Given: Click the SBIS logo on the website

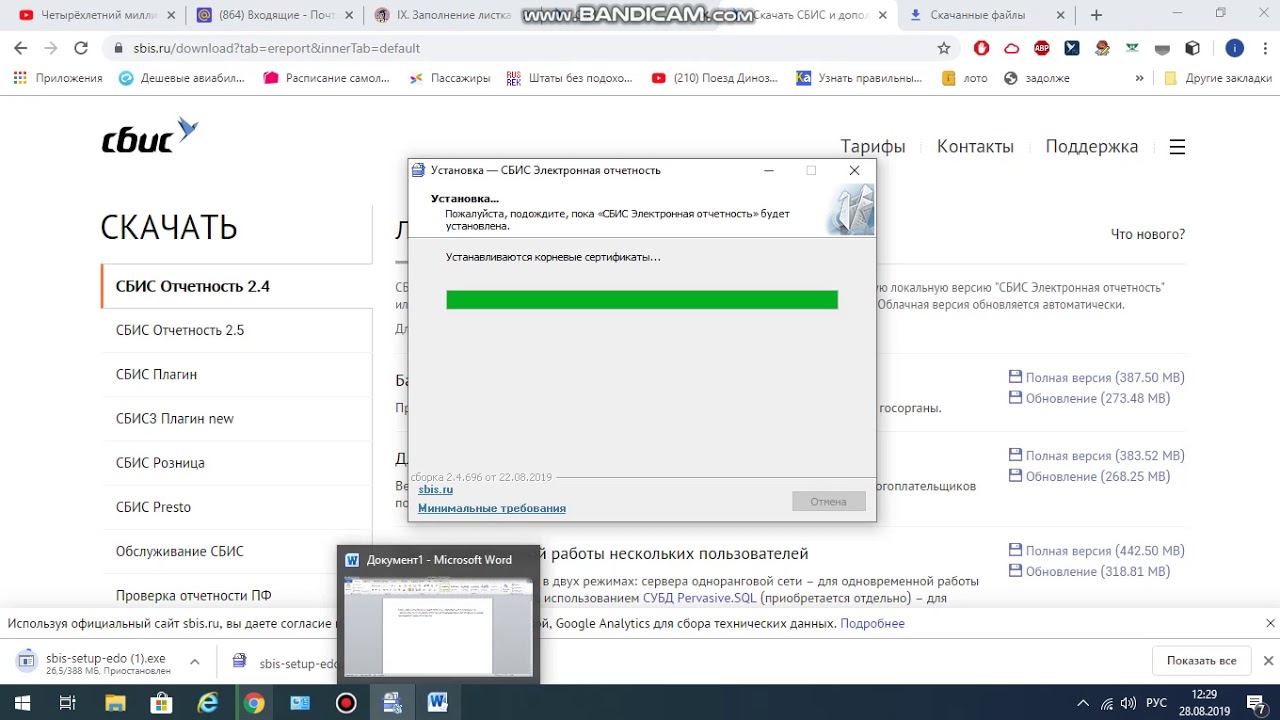Looking at the screenshot, I should pos(150,136).
